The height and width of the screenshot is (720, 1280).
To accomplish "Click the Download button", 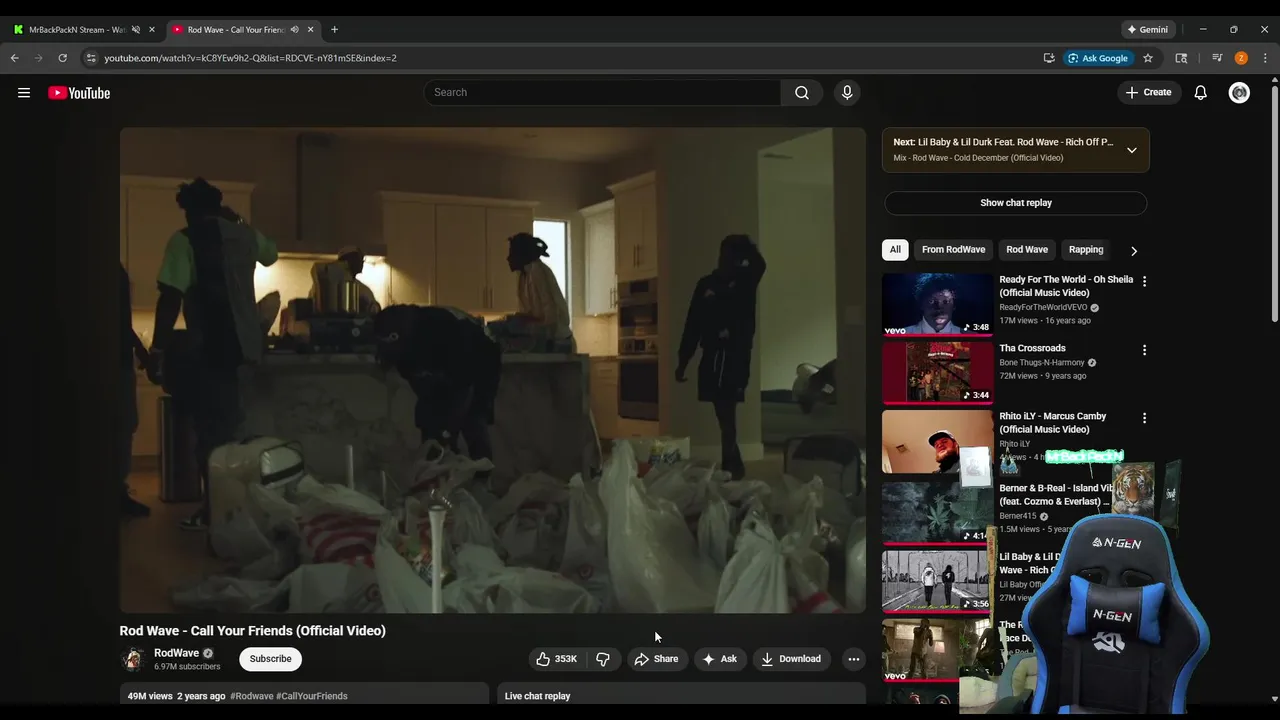I will point(791,659).
